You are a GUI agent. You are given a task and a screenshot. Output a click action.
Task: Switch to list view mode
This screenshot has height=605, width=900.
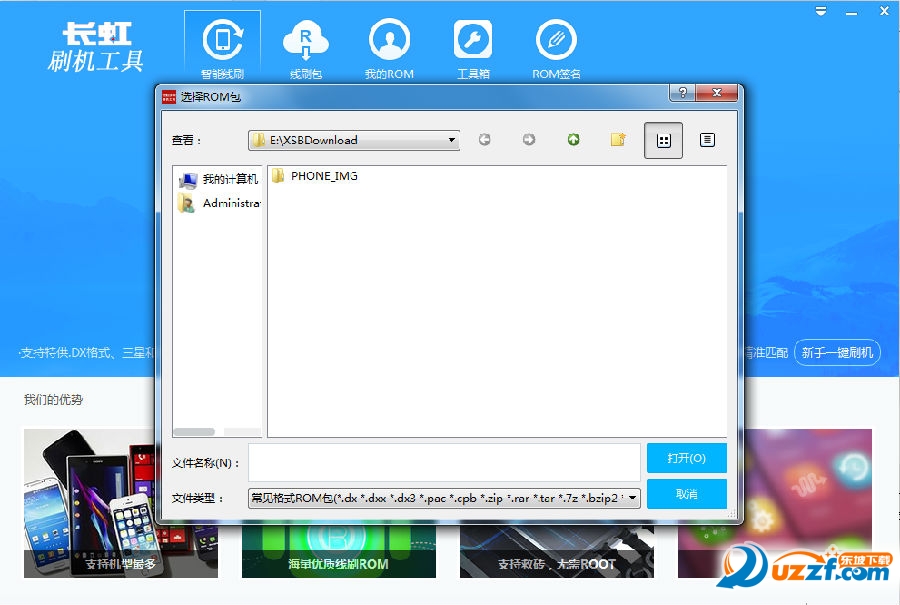663,140
